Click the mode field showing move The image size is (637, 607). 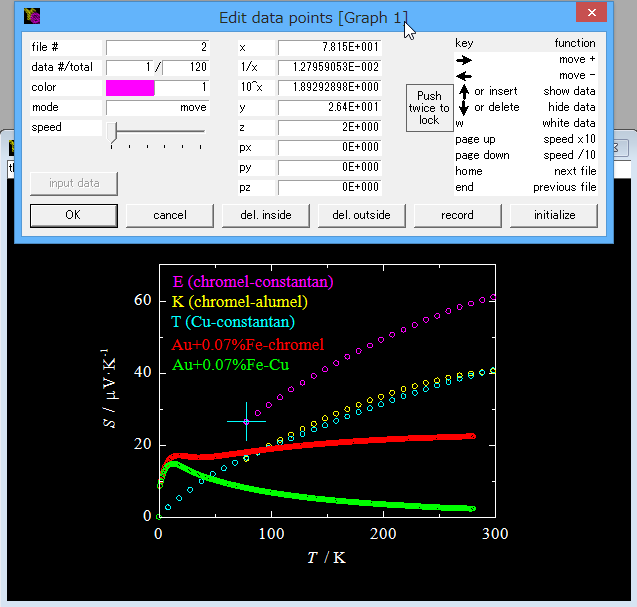pyautogui.click(x=158, y=107)
